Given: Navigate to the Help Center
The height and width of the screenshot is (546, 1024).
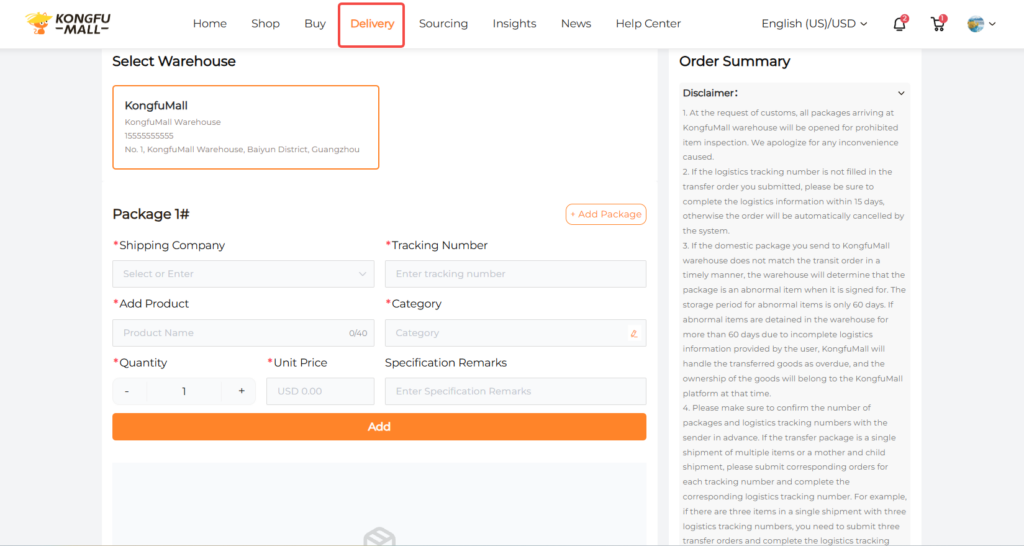Looking at the screenshot, I should [648, 24].
